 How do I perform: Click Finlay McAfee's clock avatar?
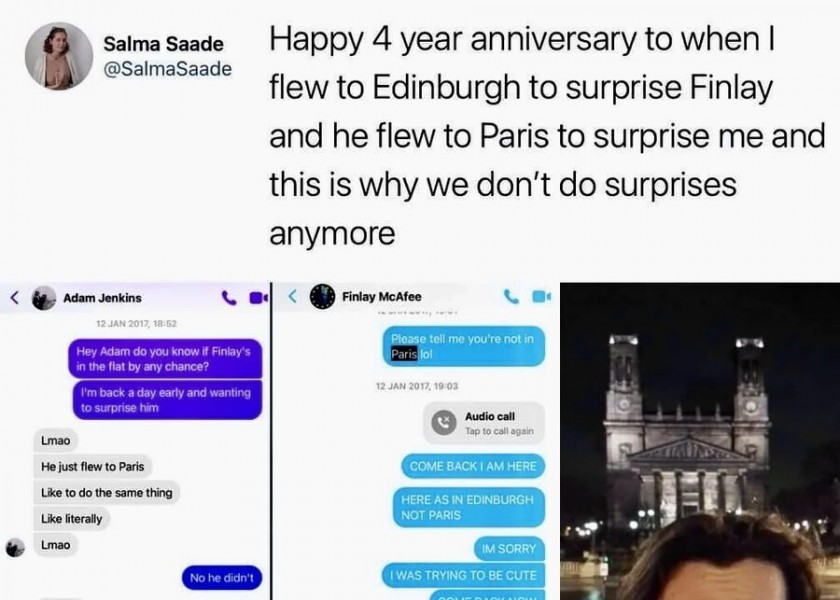[321, 296]
